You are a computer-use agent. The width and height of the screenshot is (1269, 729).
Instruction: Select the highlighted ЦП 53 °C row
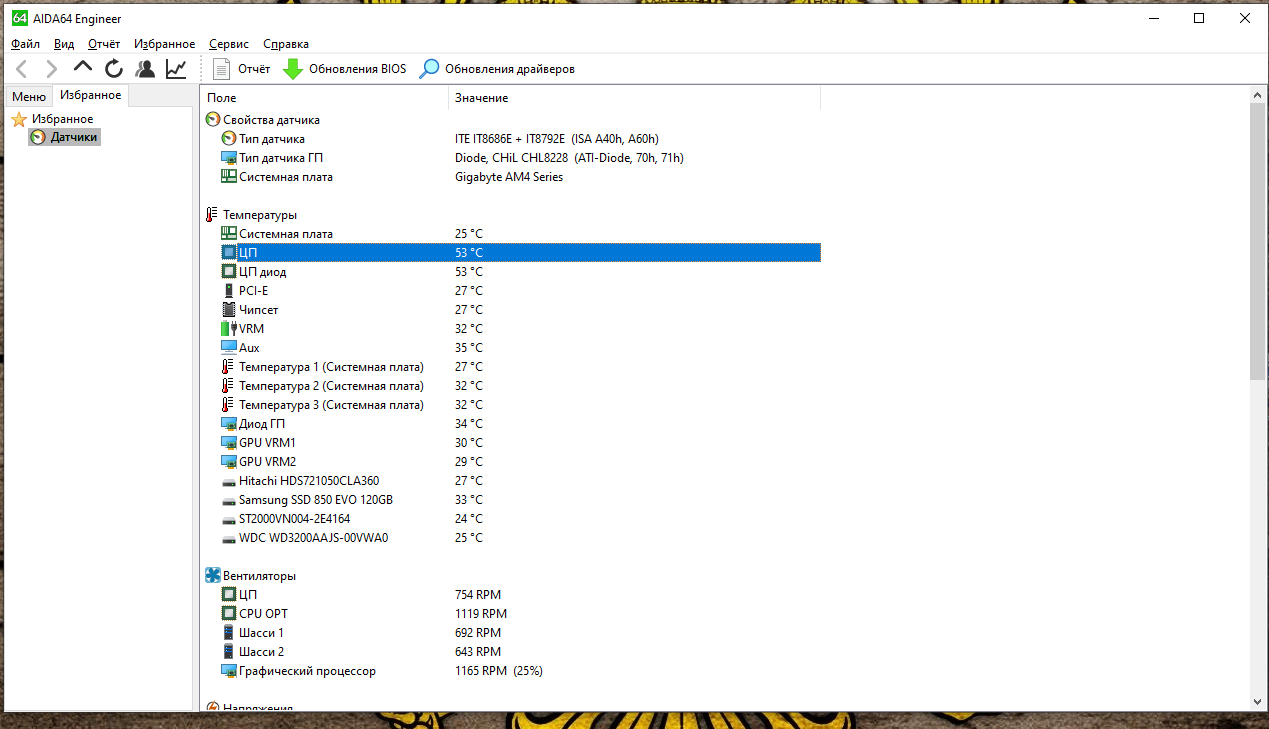(x=520, y=253)
